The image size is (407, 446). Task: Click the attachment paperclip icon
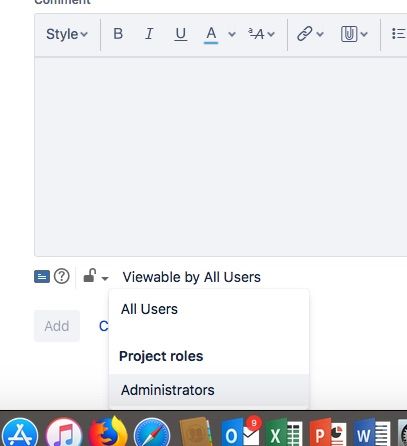click(349, 34)
